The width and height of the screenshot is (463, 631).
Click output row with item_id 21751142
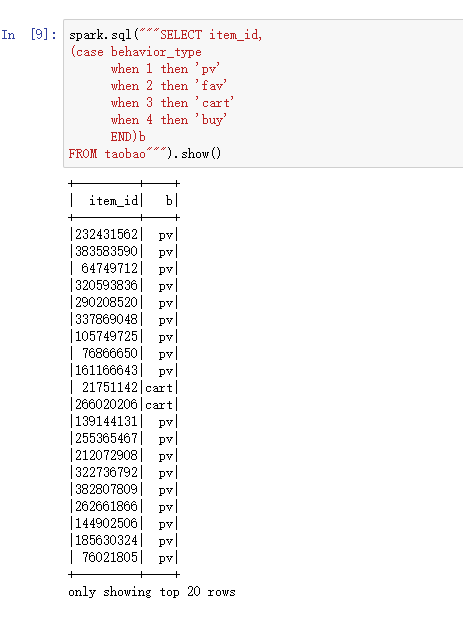click(x=124, y=387)
